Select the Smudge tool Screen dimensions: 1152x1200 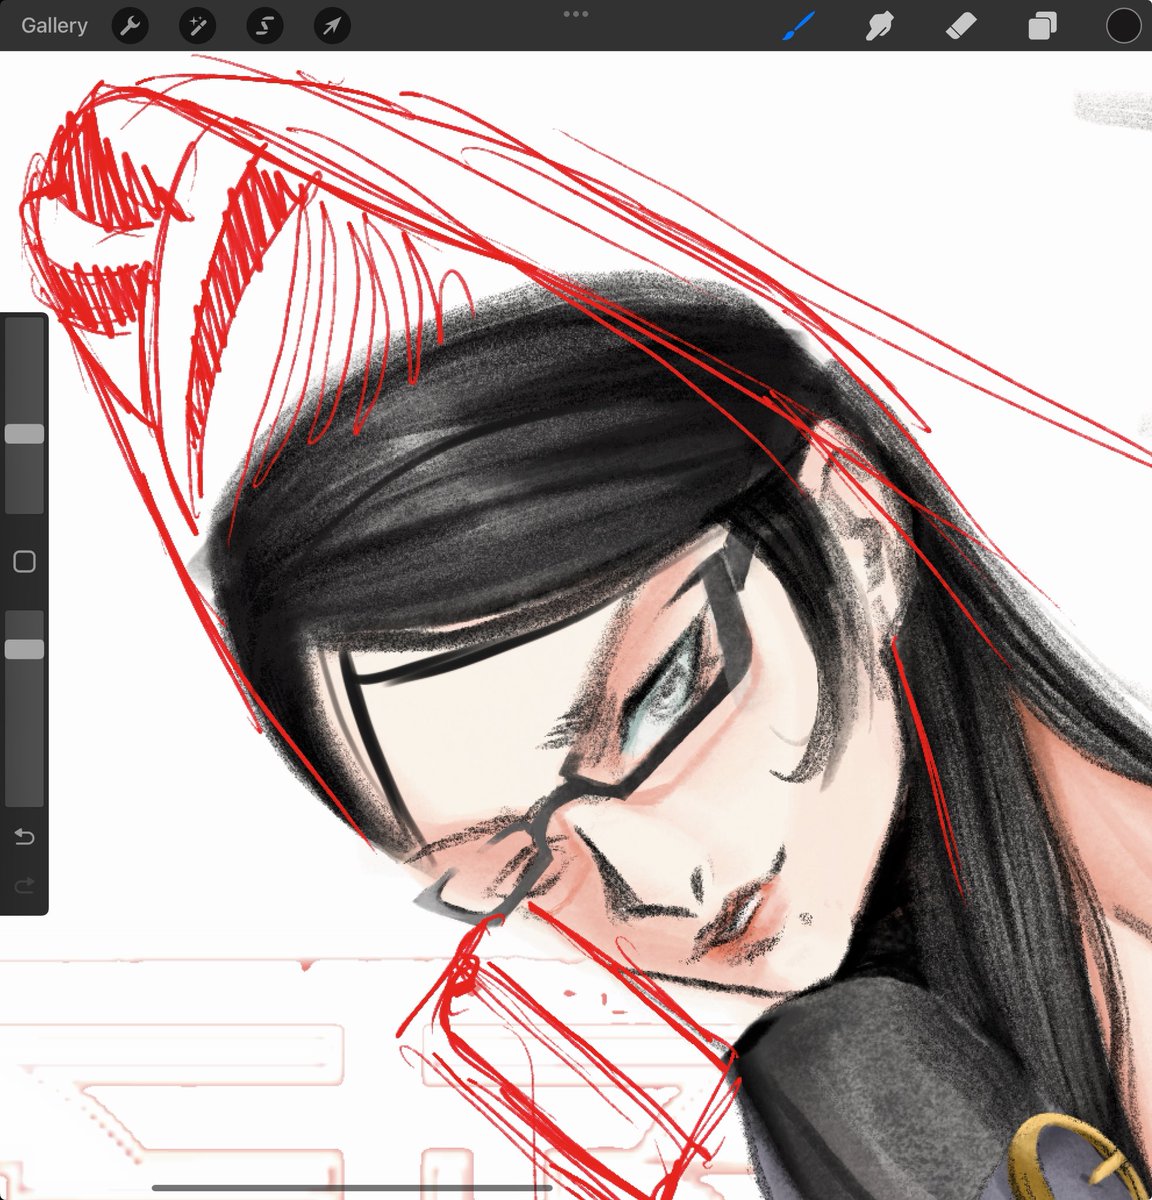pos(879,26)
